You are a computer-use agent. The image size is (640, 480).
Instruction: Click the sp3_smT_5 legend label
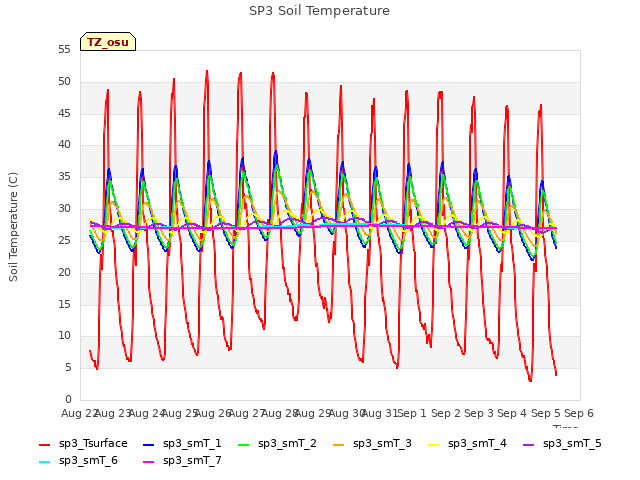pos(572,443)
